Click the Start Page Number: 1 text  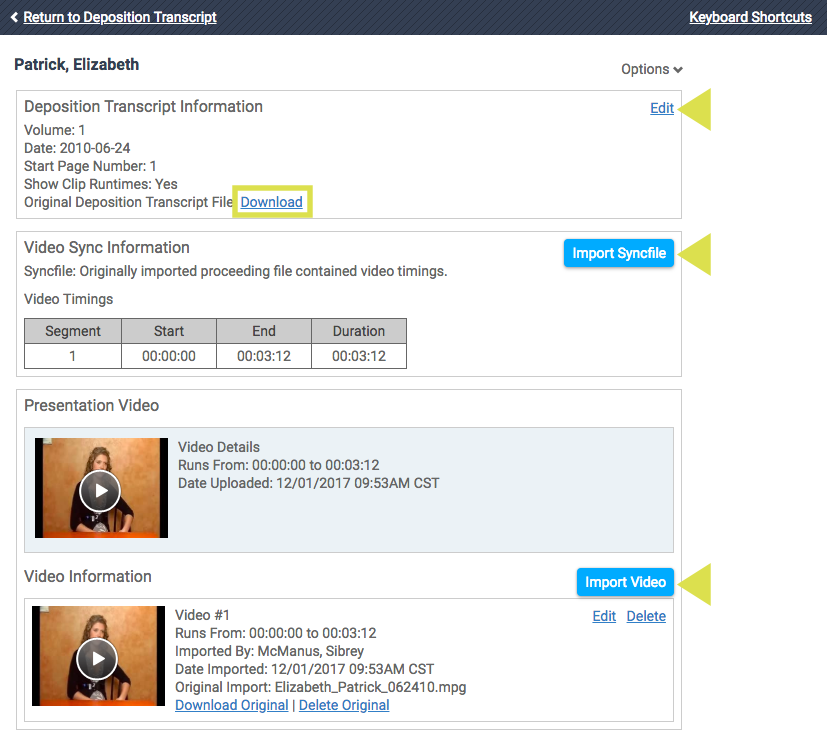click(90, 166)
